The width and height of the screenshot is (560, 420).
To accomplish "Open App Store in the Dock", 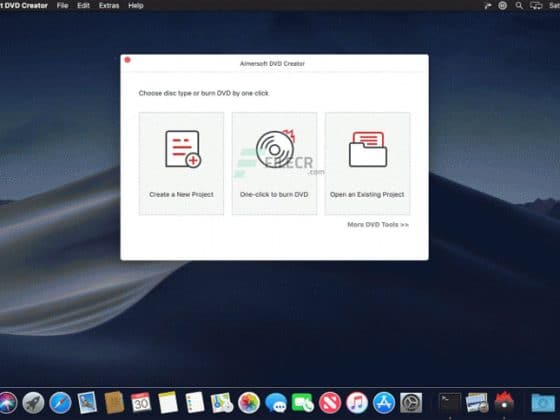I will [x=384, y=402].
